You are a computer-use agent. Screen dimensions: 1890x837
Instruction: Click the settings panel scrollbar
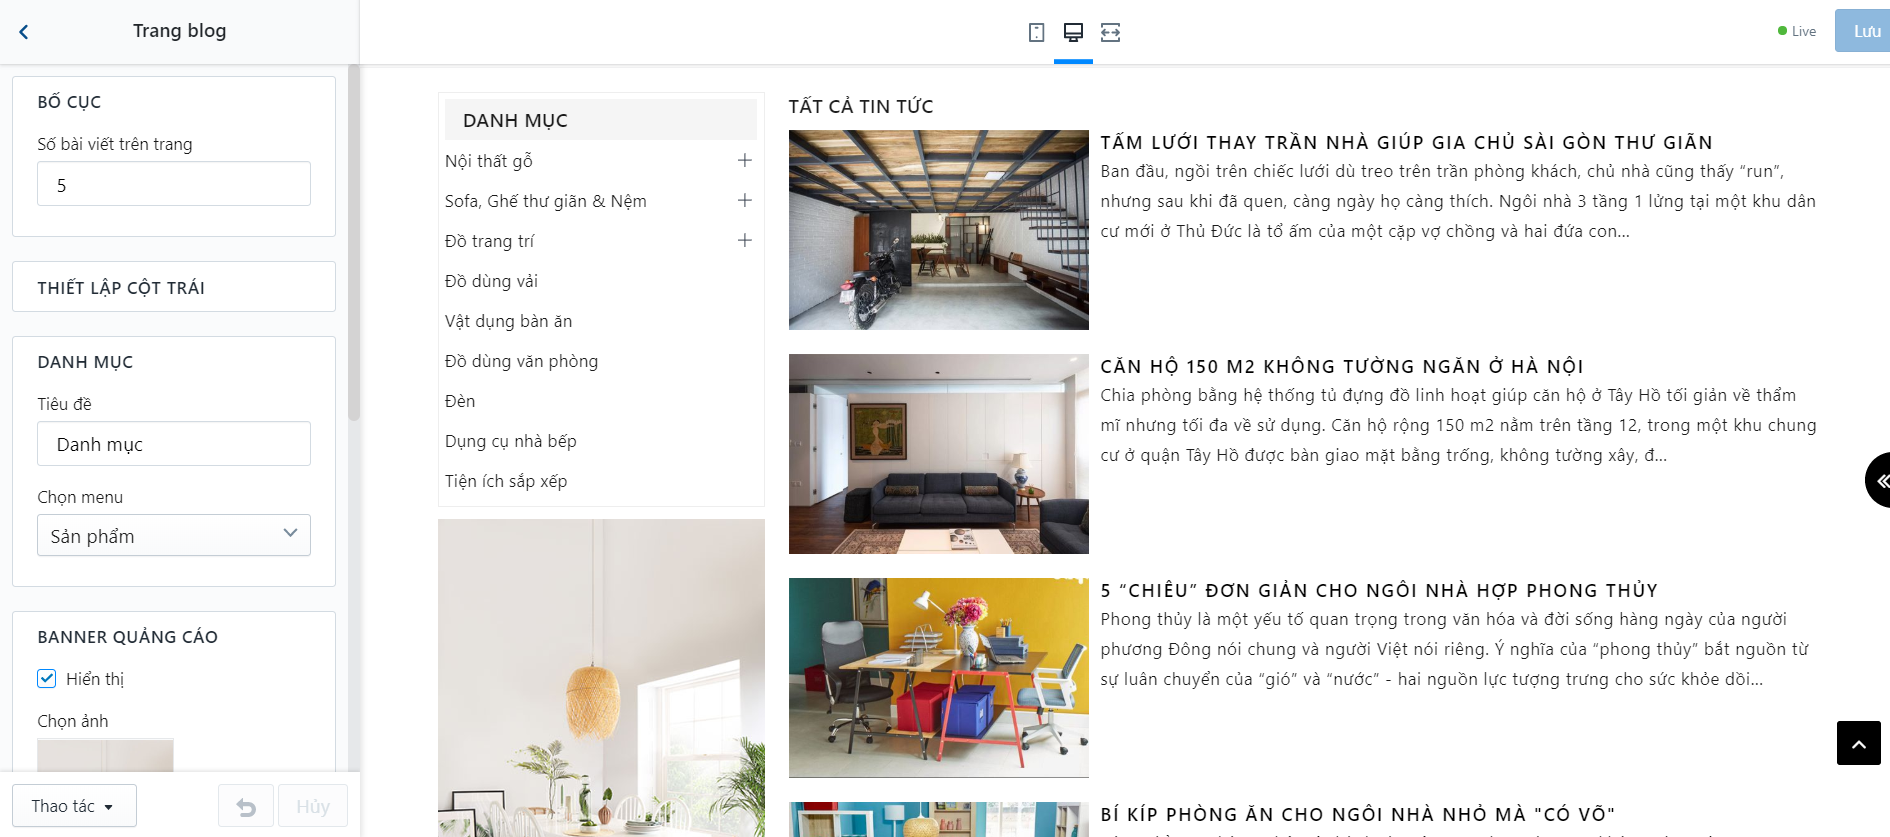(x=353, y=242)
